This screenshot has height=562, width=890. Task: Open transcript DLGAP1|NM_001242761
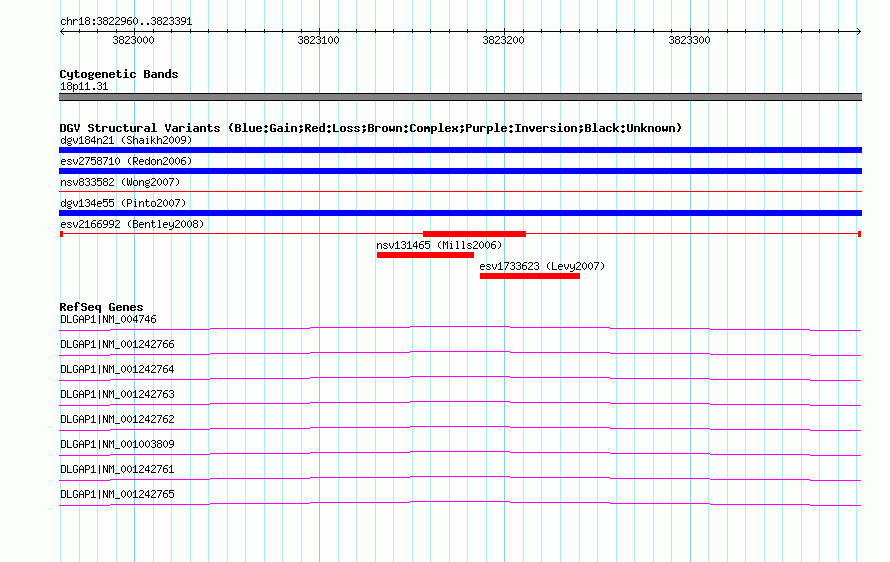pos(117,469)
